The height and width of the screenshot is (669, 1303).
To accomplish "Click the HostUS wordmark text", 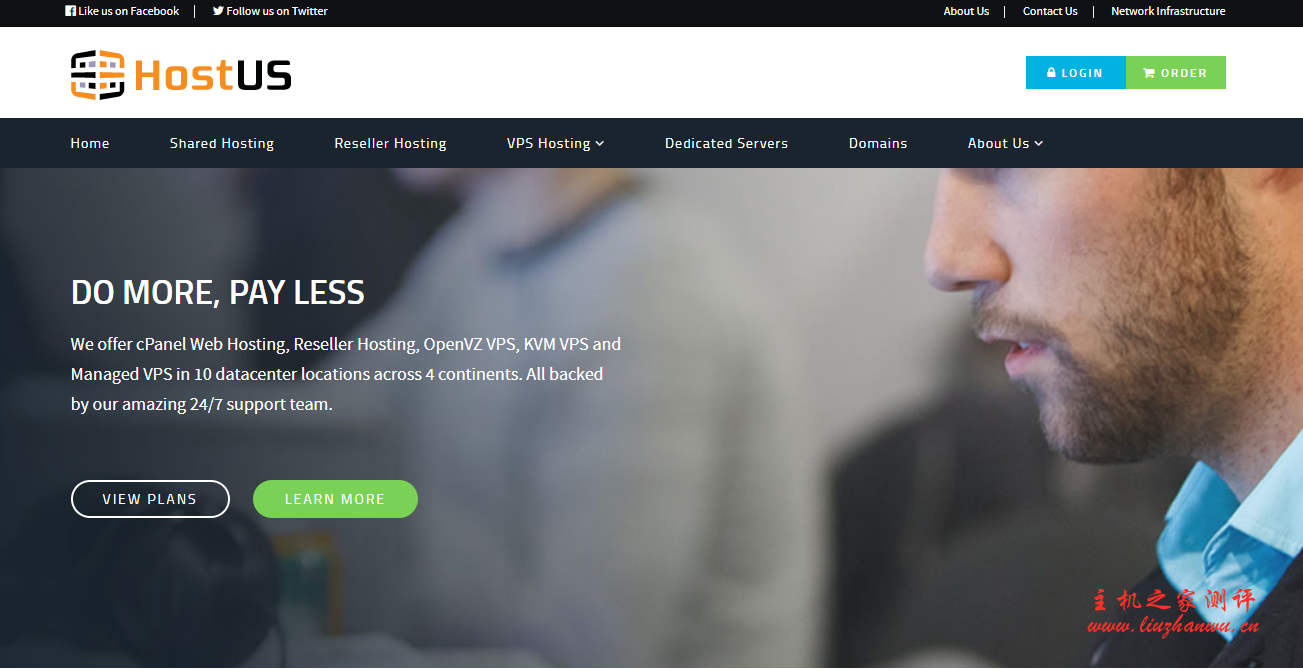I will [213, 75].
